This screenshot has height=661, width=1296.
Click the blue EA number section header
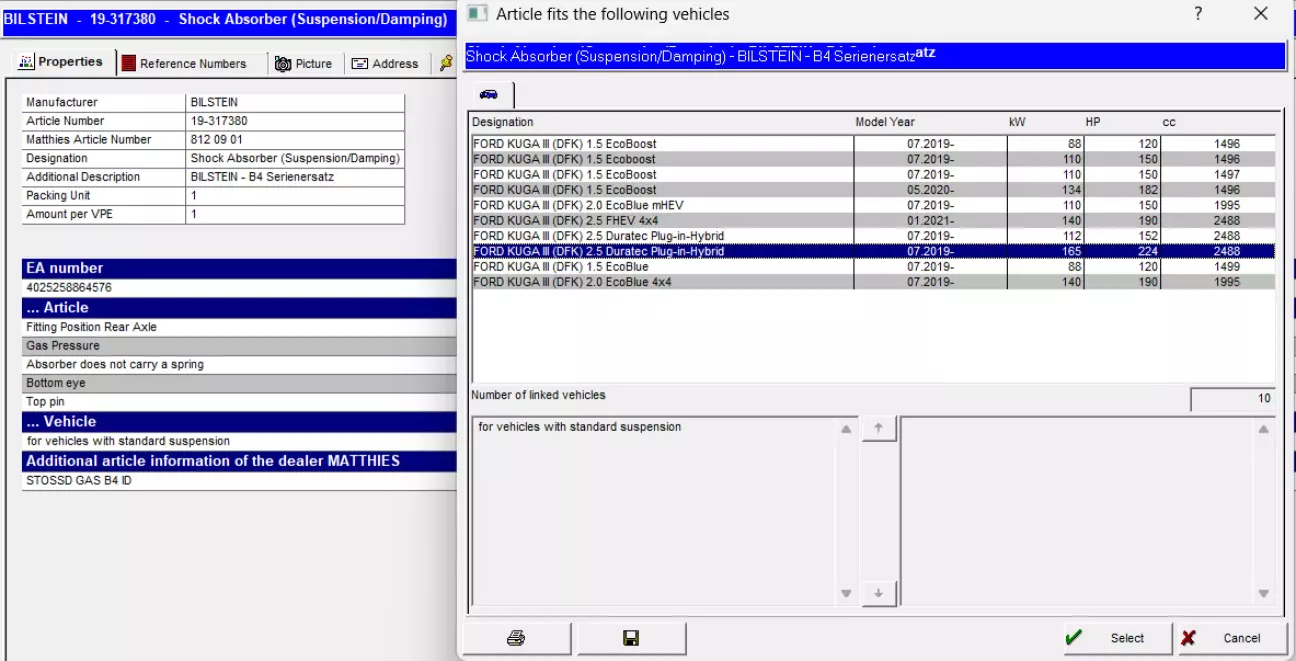click(239, 268)
